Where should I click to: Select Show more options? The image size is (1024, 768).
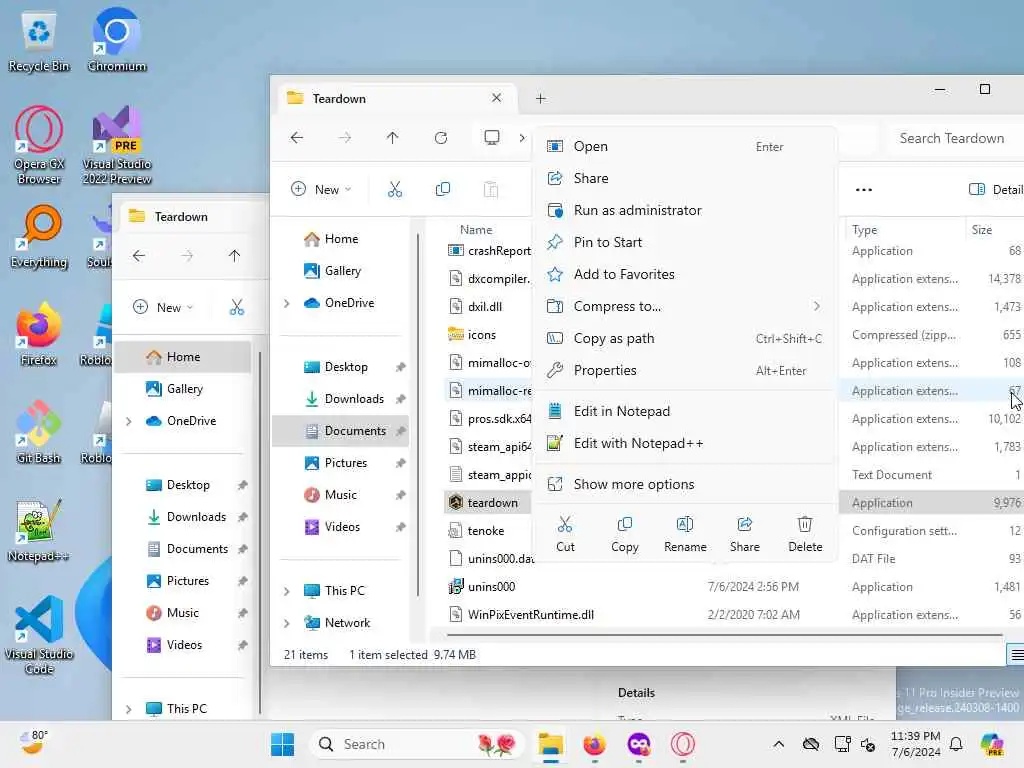(x=684, y=484)
